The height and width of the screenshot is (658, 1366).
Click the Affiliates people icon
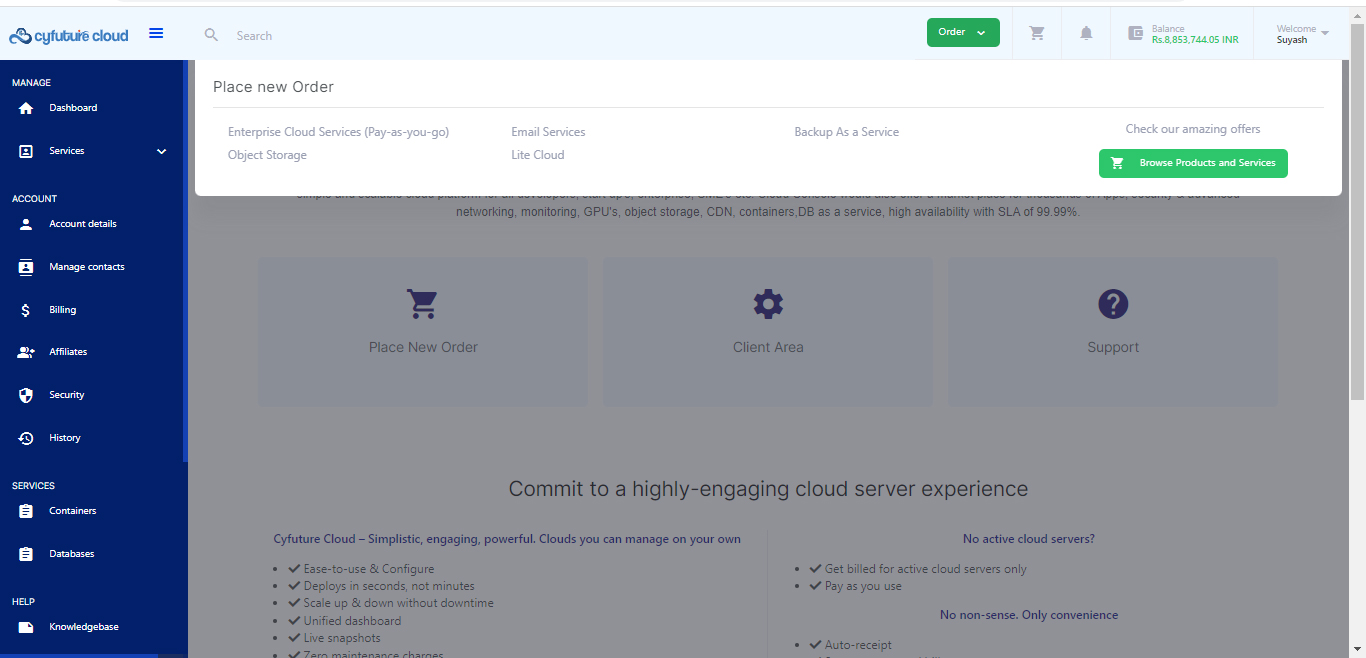(x=26, y=352)
